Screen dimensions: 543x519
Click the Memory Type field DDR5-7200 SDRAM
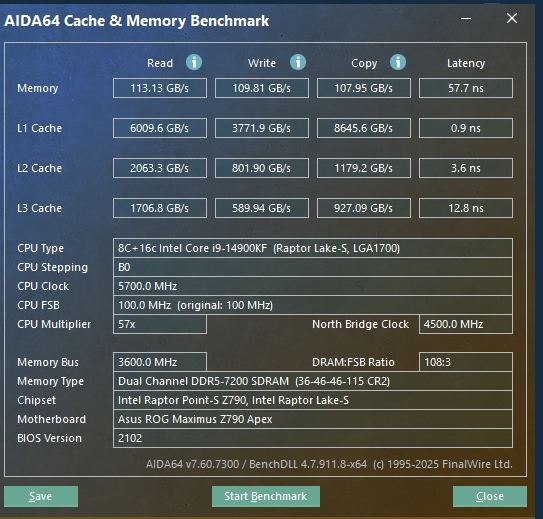click(313, 381)
